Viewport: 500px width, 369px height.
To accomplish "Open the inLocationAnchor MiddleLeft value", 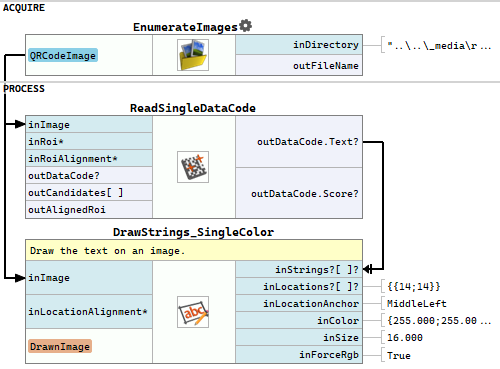I will 417,304.
